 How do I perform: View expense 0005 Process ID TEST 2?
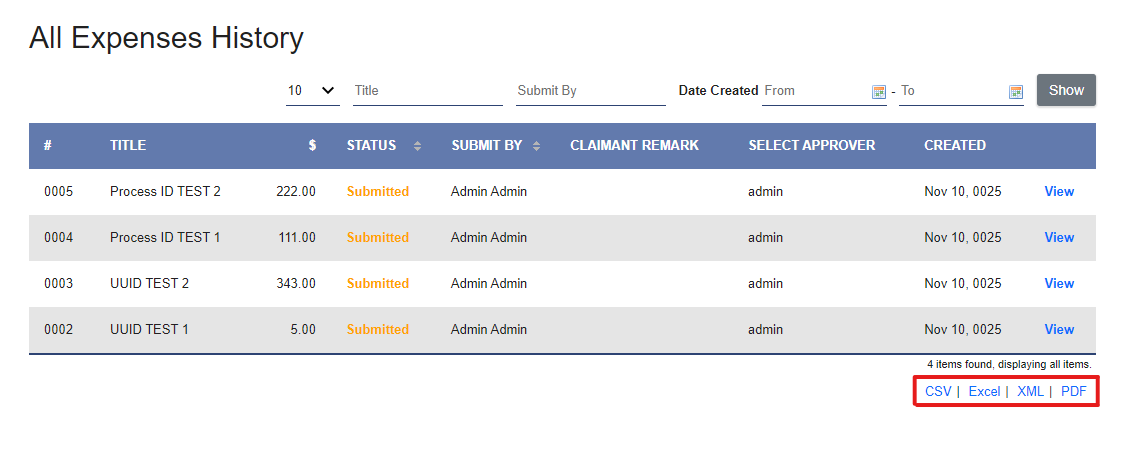pos(1059,191)
